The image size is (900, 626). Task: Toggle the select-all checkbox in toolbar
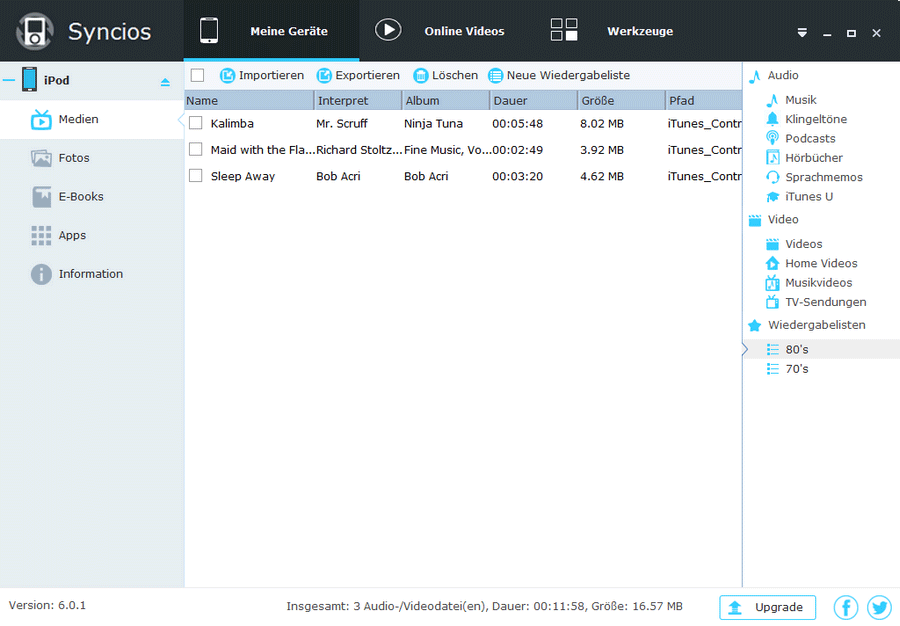coord(197,75)
